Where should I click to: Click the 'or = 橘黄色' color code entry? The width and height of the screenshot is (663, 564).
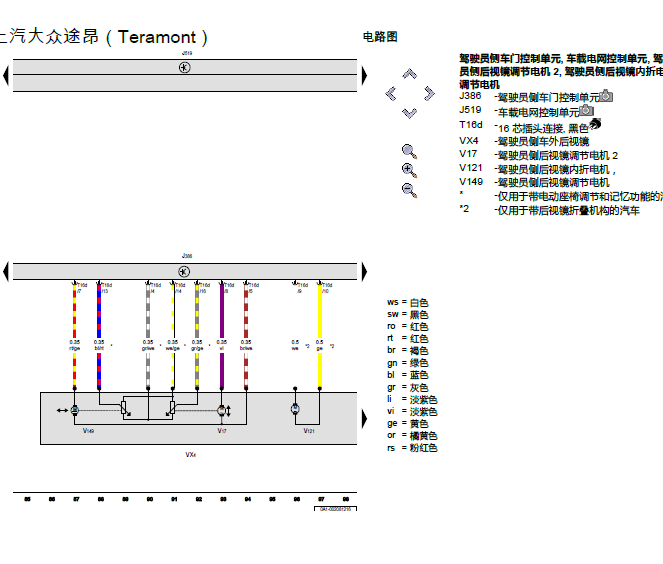pos(412,435)
